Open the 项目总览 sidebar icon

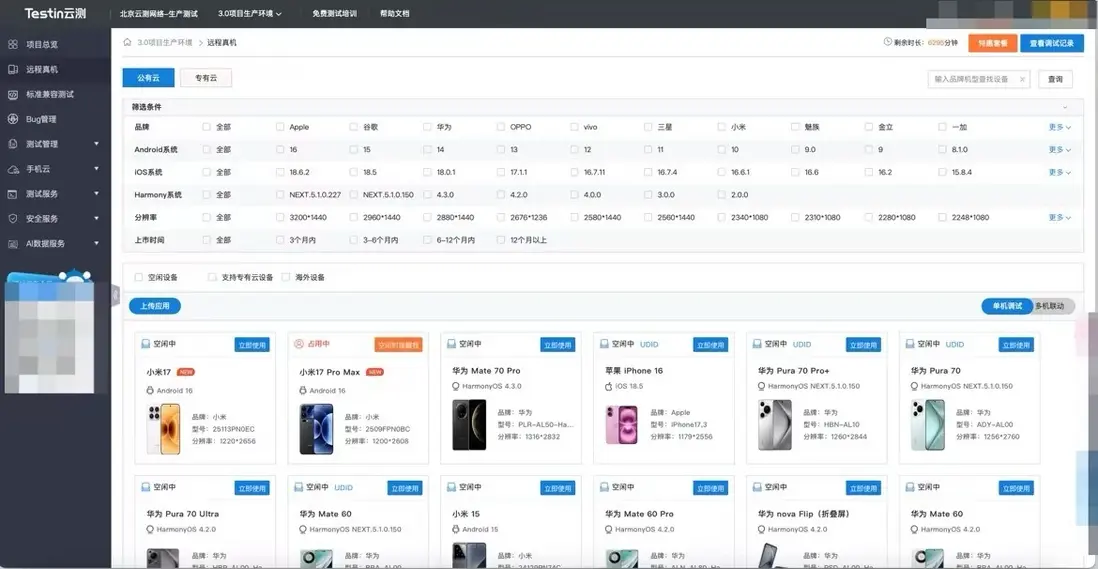13,44
